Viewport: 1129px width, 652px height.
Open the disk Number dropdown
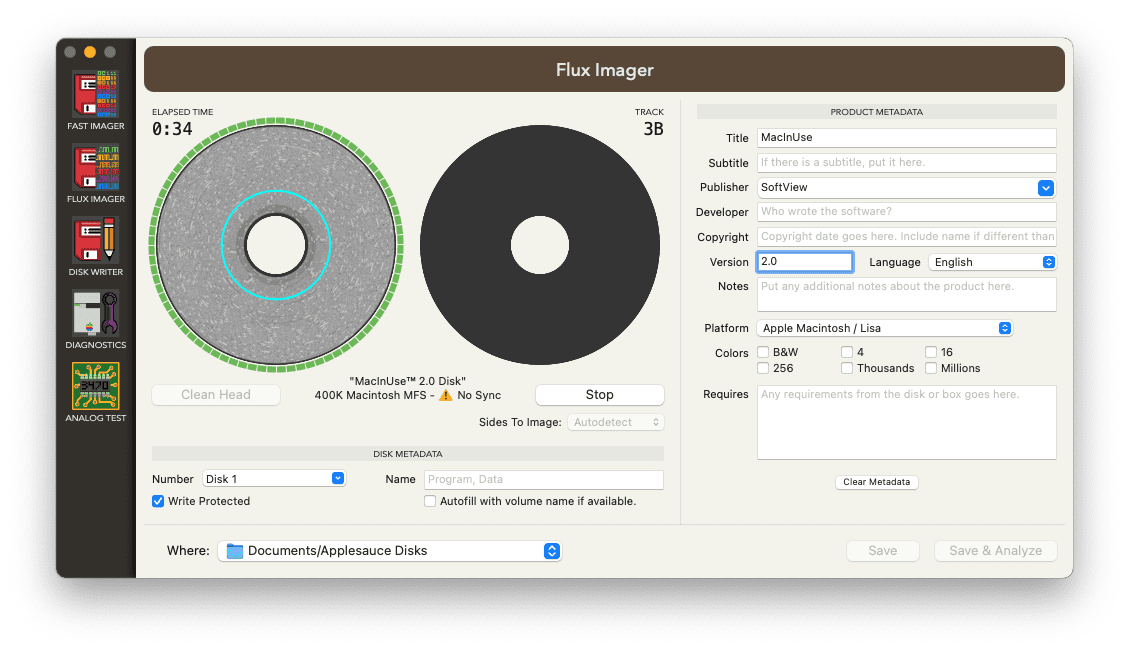pyautogui.click(x=274, y=479)
